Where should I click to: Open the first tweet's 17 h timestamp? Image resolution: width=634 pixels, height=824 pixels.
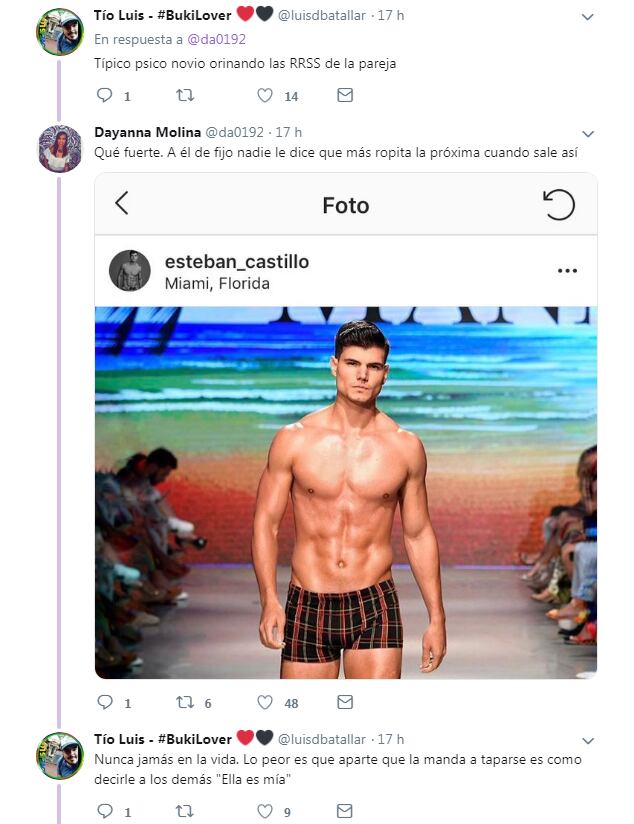click(391, 16)
